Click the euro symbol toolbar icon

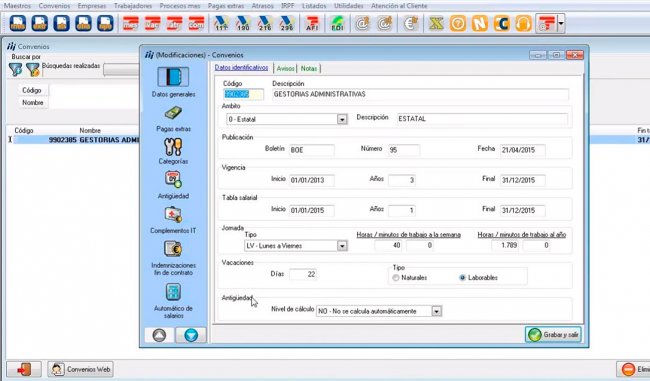[410, 24]
